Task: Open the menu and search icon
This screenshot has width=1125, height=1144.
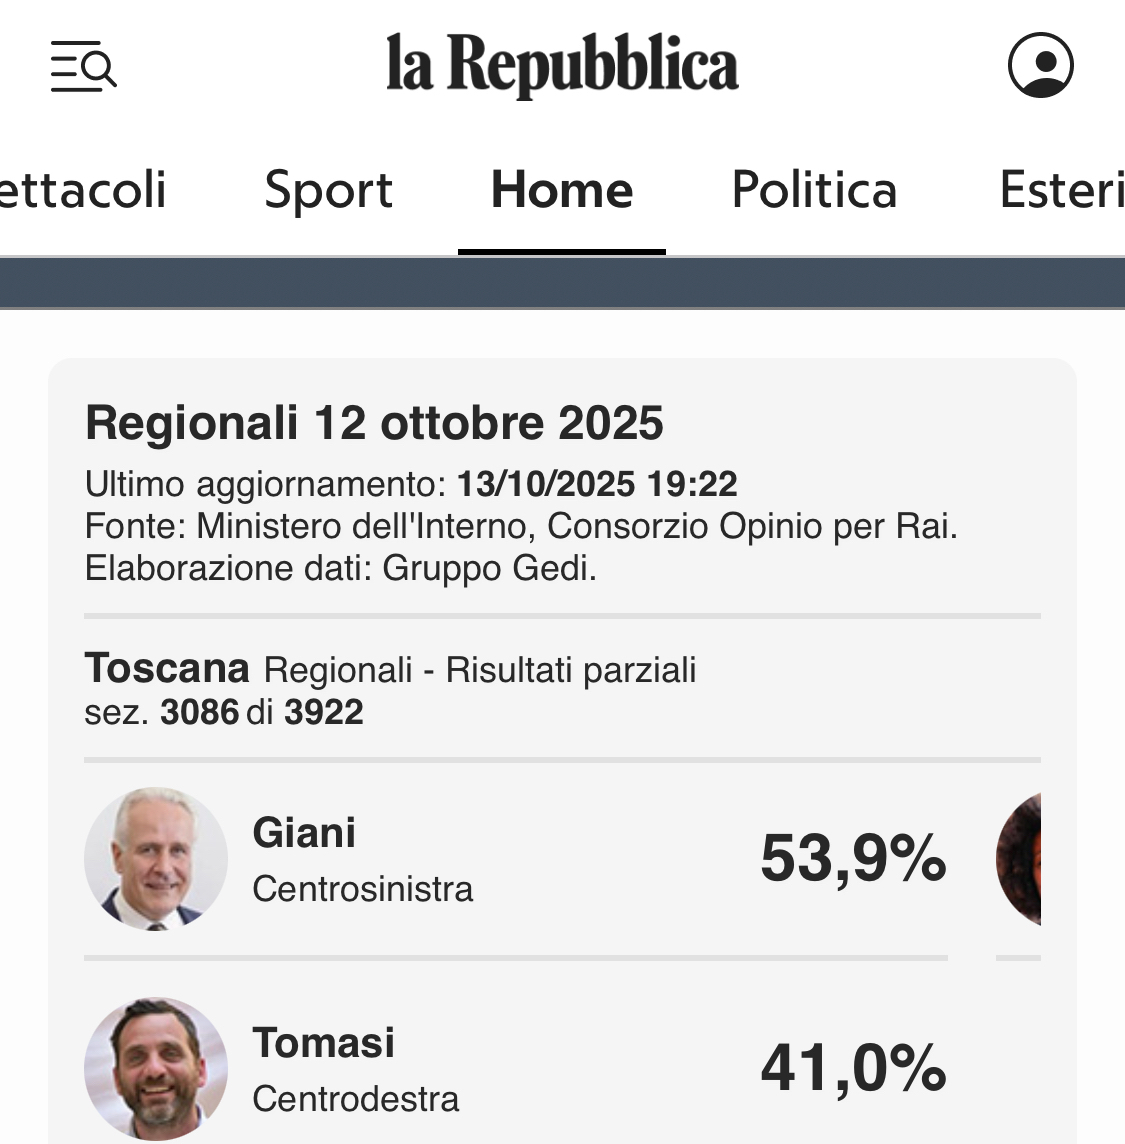Action: point(84,67)
